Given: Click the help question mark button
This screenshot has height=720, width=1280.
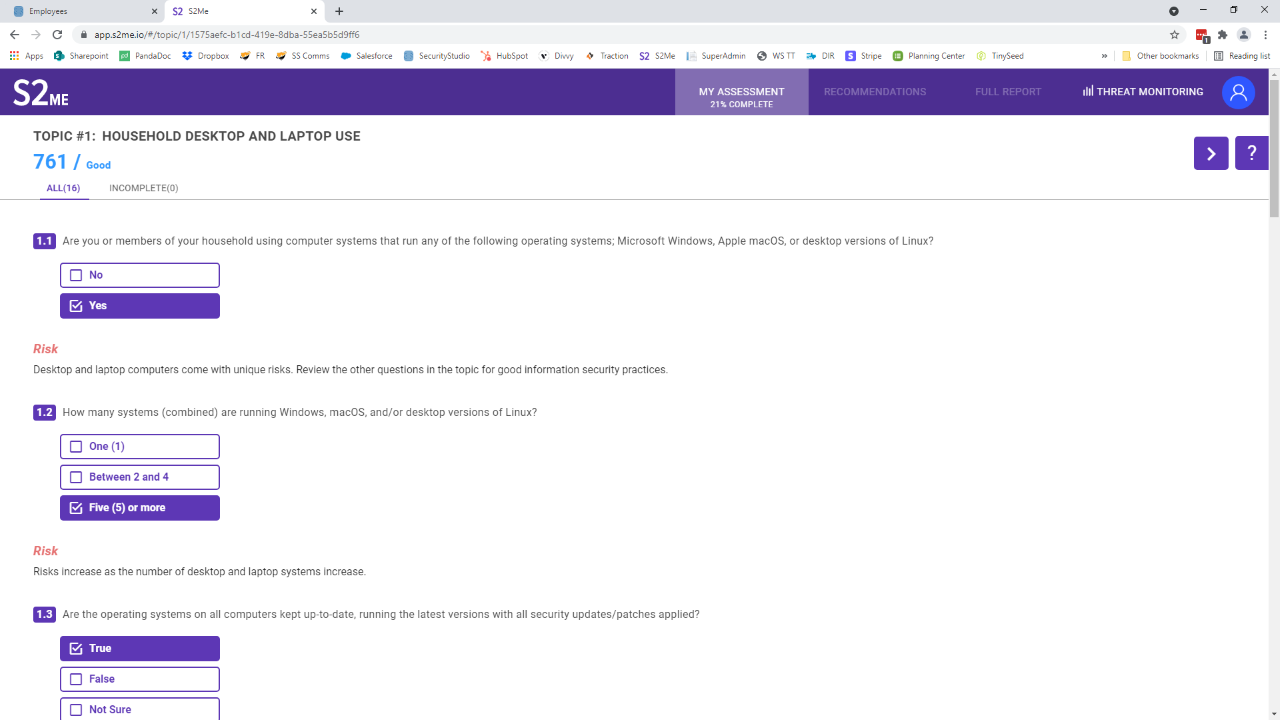Looking at the screenshot, I should click(x=1251, y=153).
